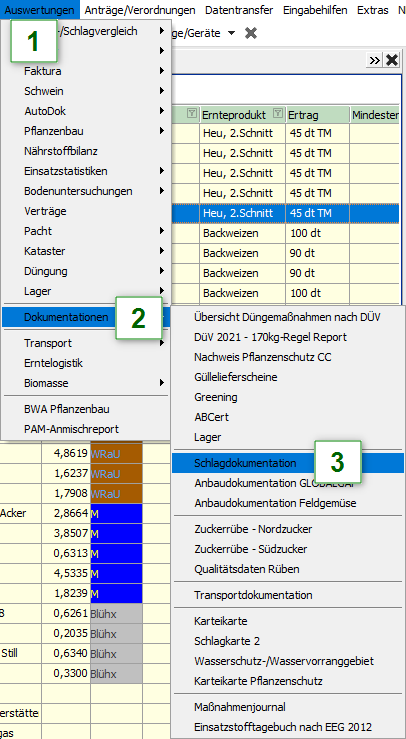Image resolution: width=406 pixels, height=739 pixels.
Task: Close the Geräte tab with X icon
Action: [251, 33]
